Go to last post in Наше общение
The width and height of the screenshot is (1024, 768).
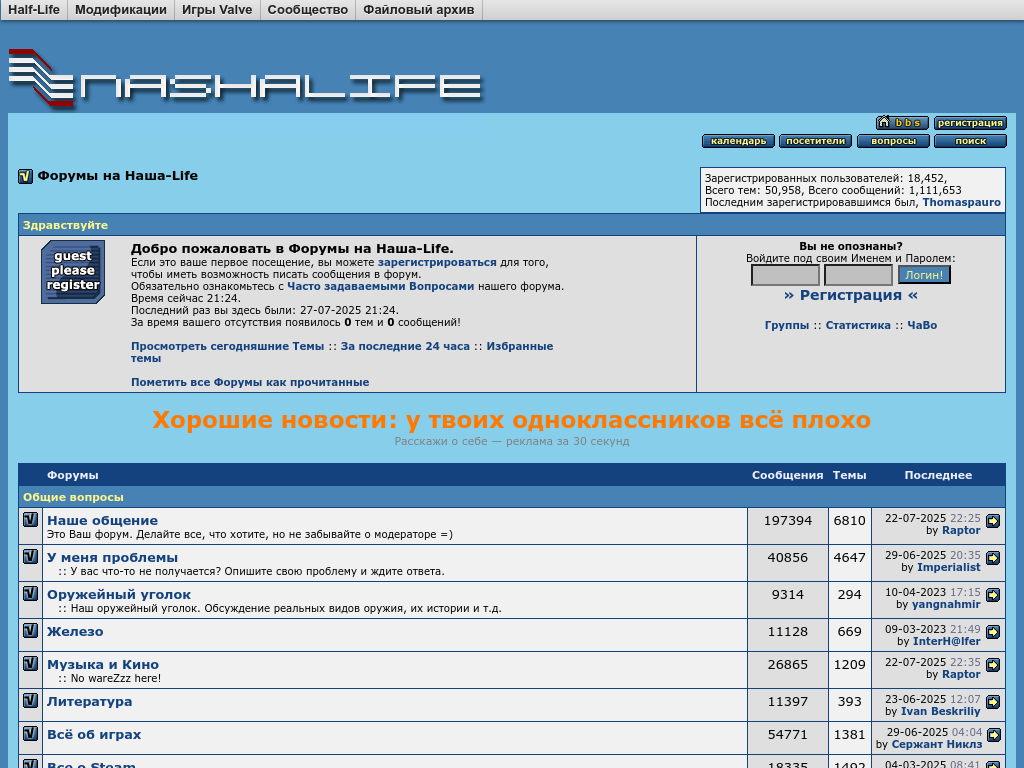click(x=992, y=521)
